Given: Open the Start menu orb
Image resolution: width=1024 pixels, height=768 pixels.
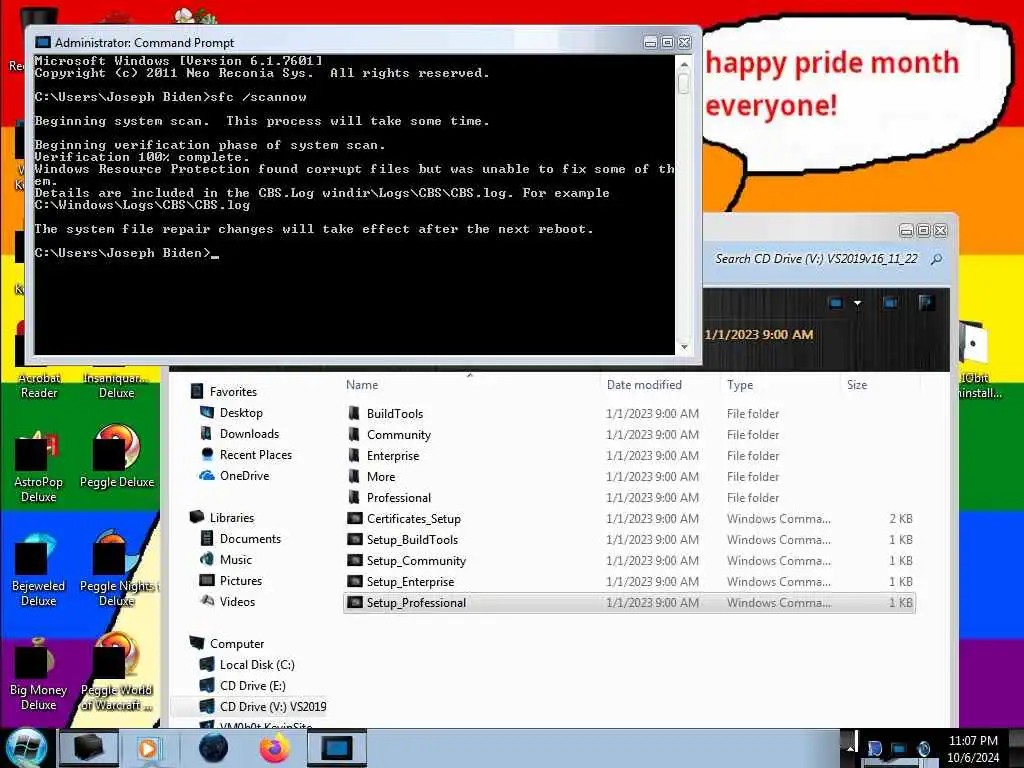Looking at the screenshot, I should [x=25, y=748].
